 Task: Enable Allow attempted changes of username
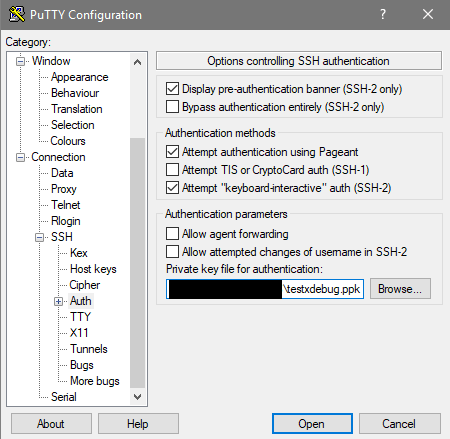[172, 252]
